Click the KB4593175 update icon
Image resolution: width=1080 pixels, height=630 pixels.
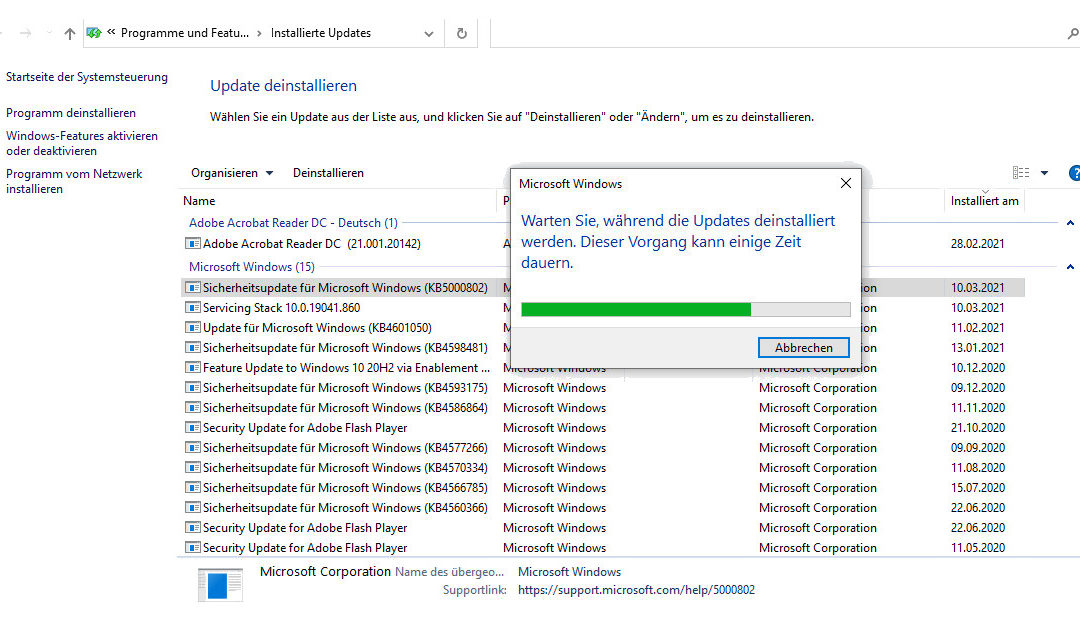pyautogui.click(x=193, y=388)
